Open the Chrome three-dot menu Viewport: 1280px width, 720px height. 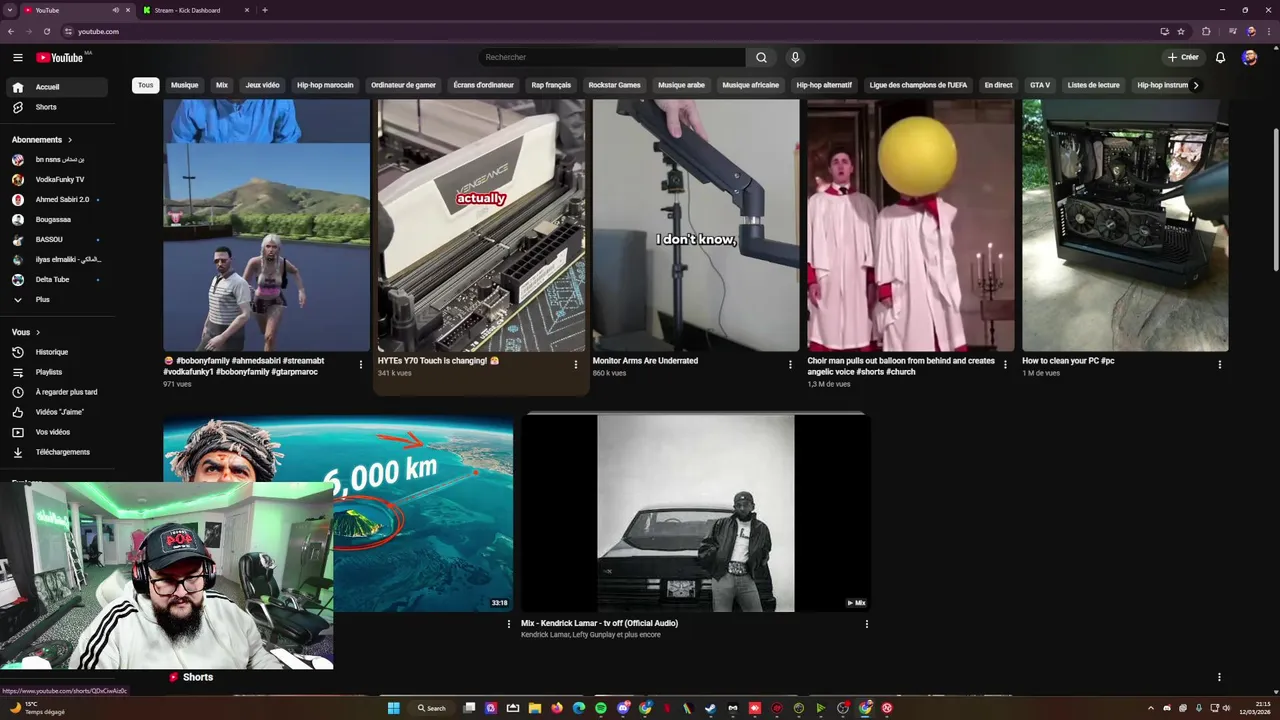[1268, 31]
